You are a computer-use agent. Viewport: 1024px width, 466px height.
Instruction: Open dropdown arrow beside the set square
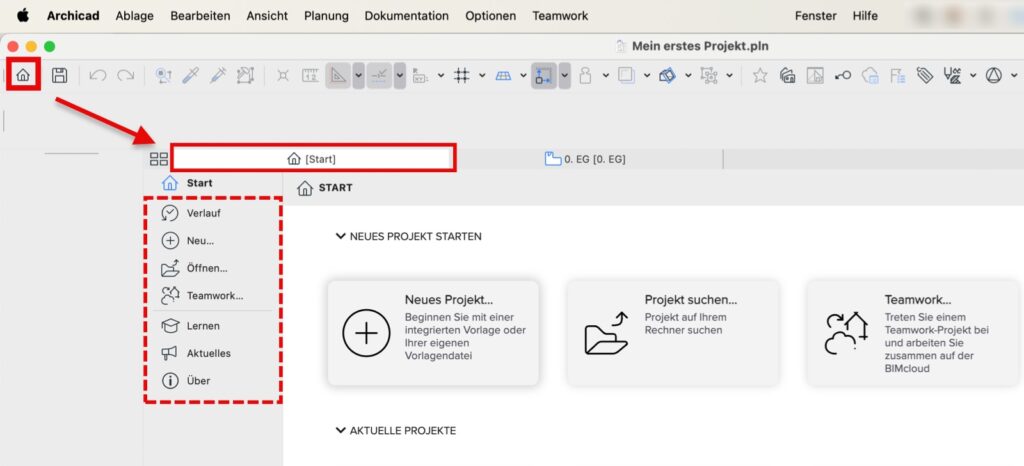[359, 76]
